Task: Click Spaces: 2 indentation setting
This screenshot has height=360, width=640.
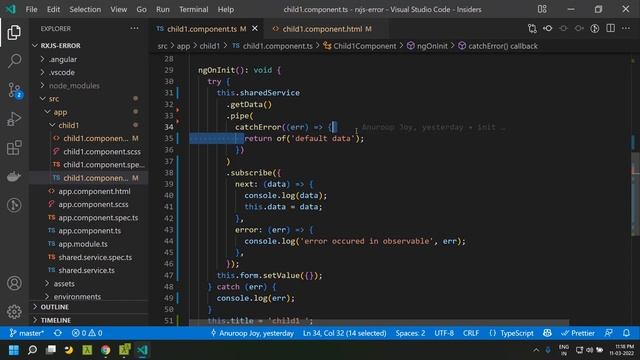Action: [x=410, y=333]
